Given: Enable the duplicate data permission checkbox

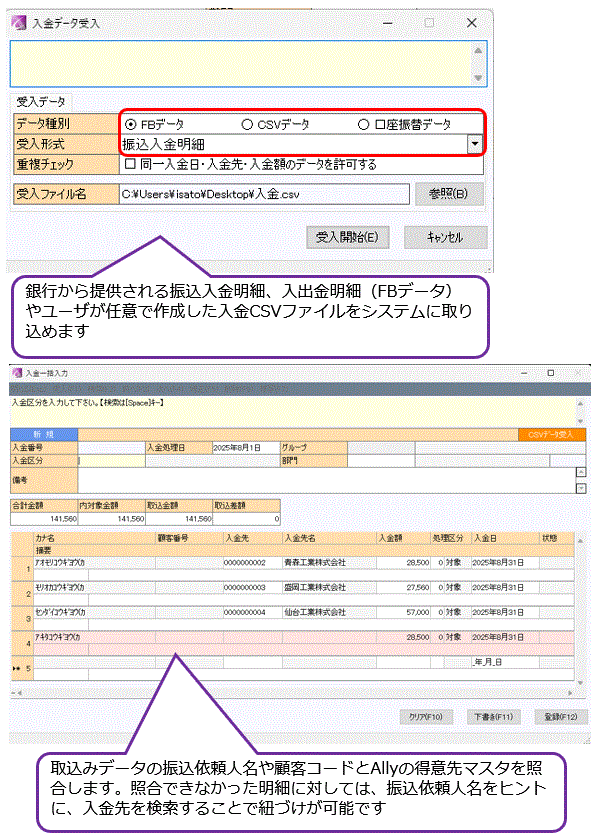Looking at the screenshot, I should [130, 164].
